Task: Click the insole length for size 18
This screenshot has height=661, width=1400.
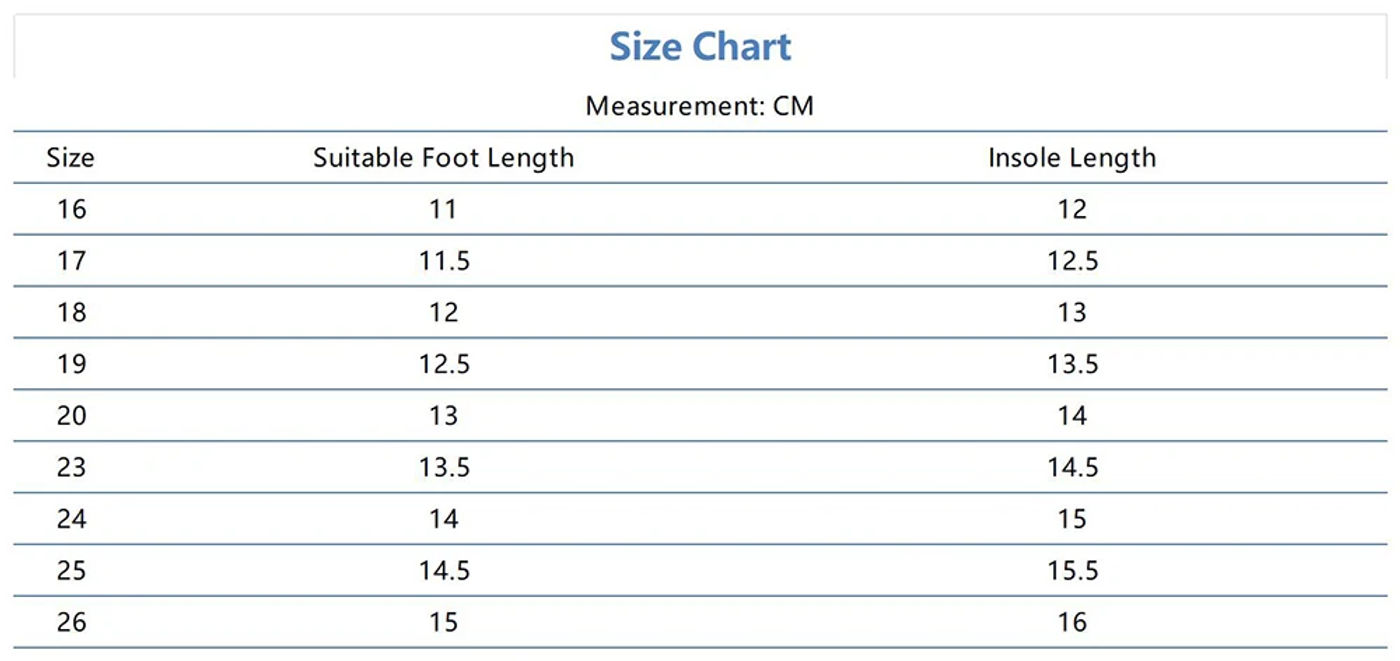Action: (1072, 313)
